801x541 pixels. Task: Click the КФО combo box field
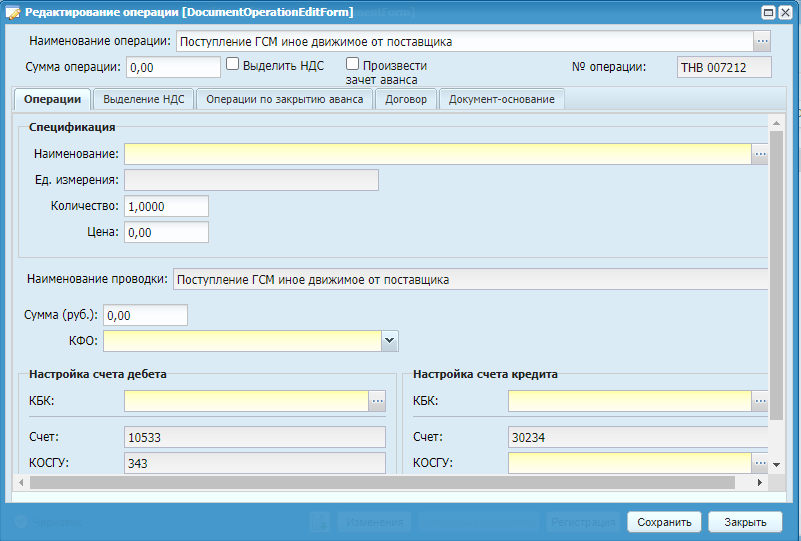(242, 341)
